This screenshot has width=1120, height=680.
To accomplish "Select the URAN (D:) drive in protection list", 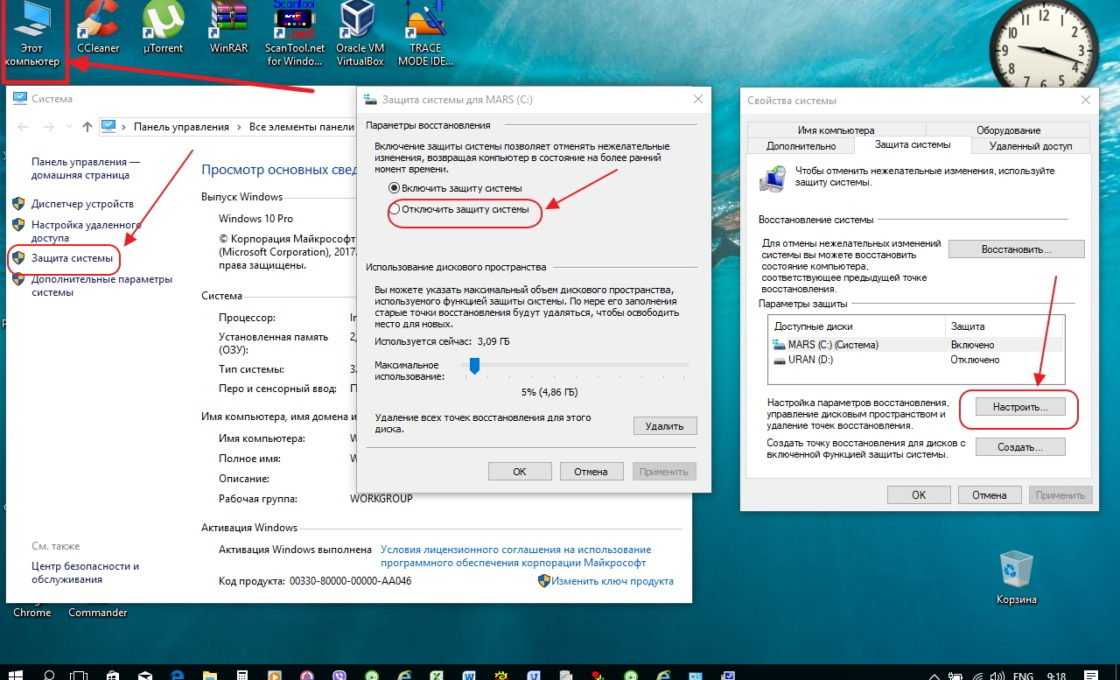I will pyautogui.click(x=810, y=360).
